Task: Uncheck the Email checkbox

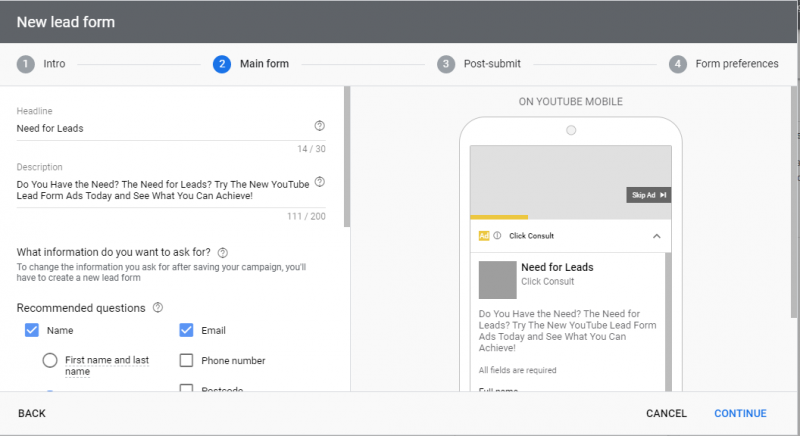Action: point(186,330)
